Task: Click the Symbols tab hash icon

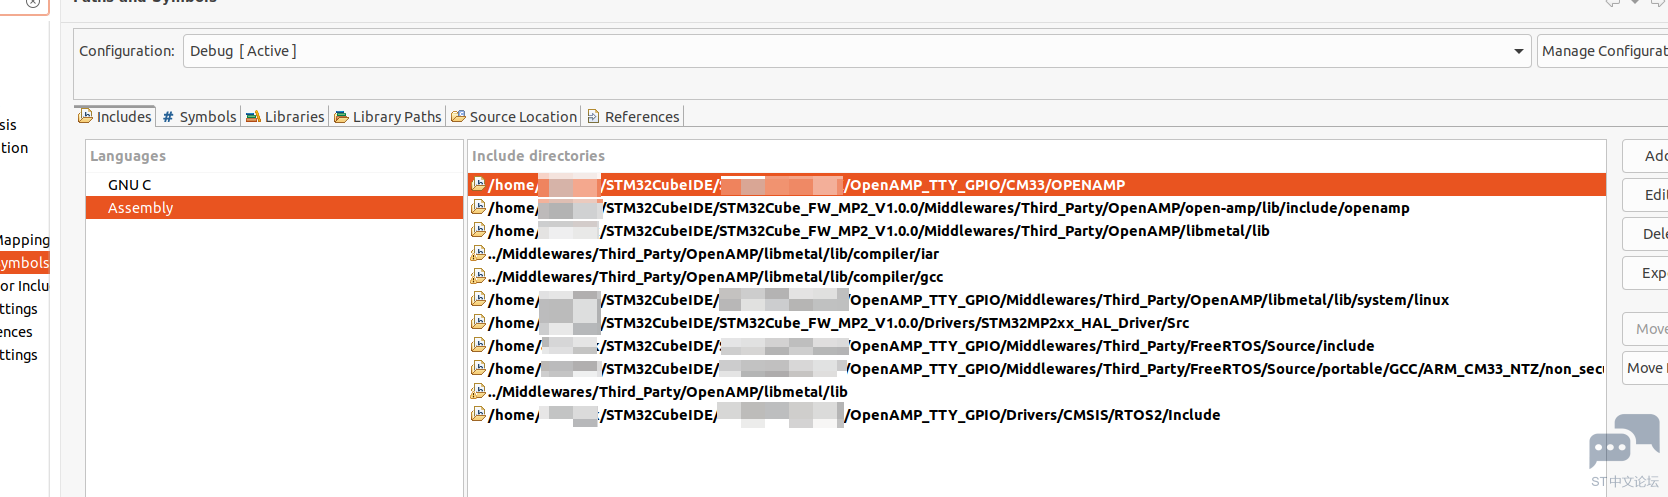Action: click(x=168, y=117)
